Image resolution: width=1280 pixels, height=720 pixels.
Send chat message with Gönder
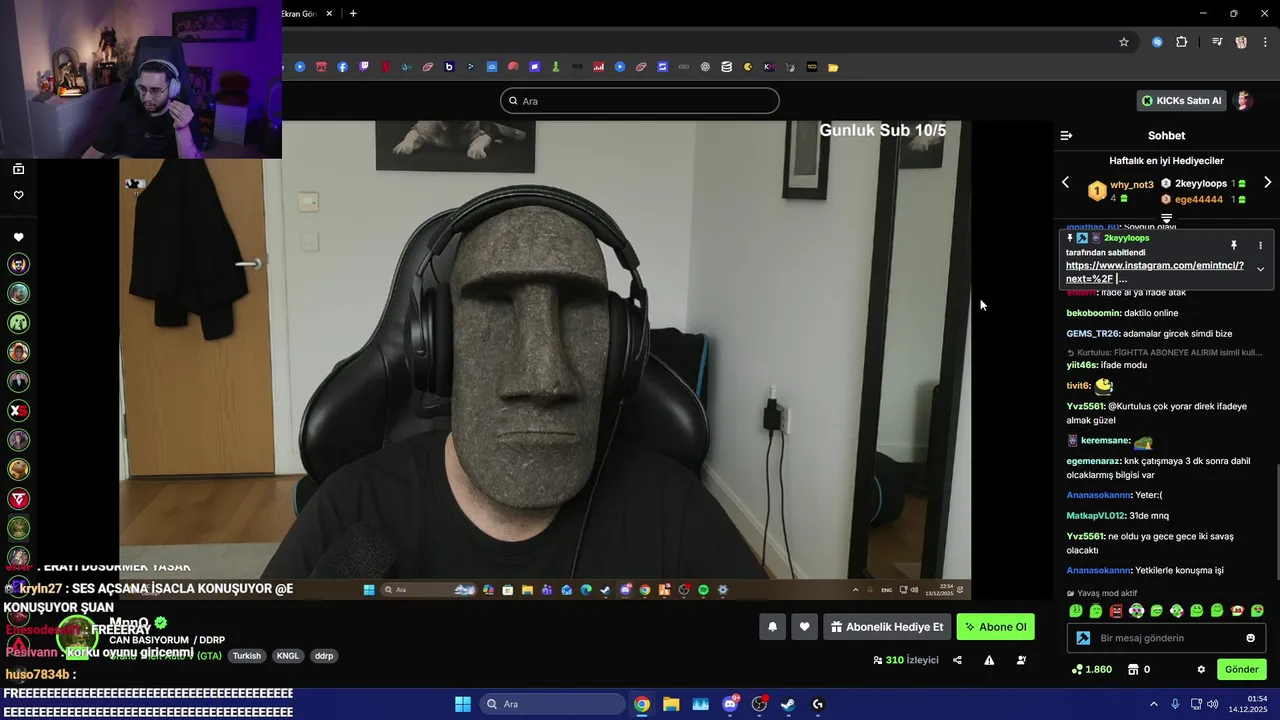click(1241, 669)
